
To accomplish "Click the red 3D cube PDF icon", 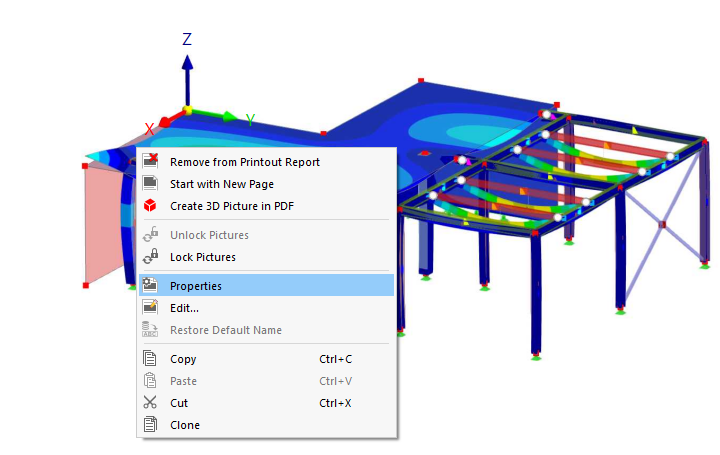I will tap(150, 205).
